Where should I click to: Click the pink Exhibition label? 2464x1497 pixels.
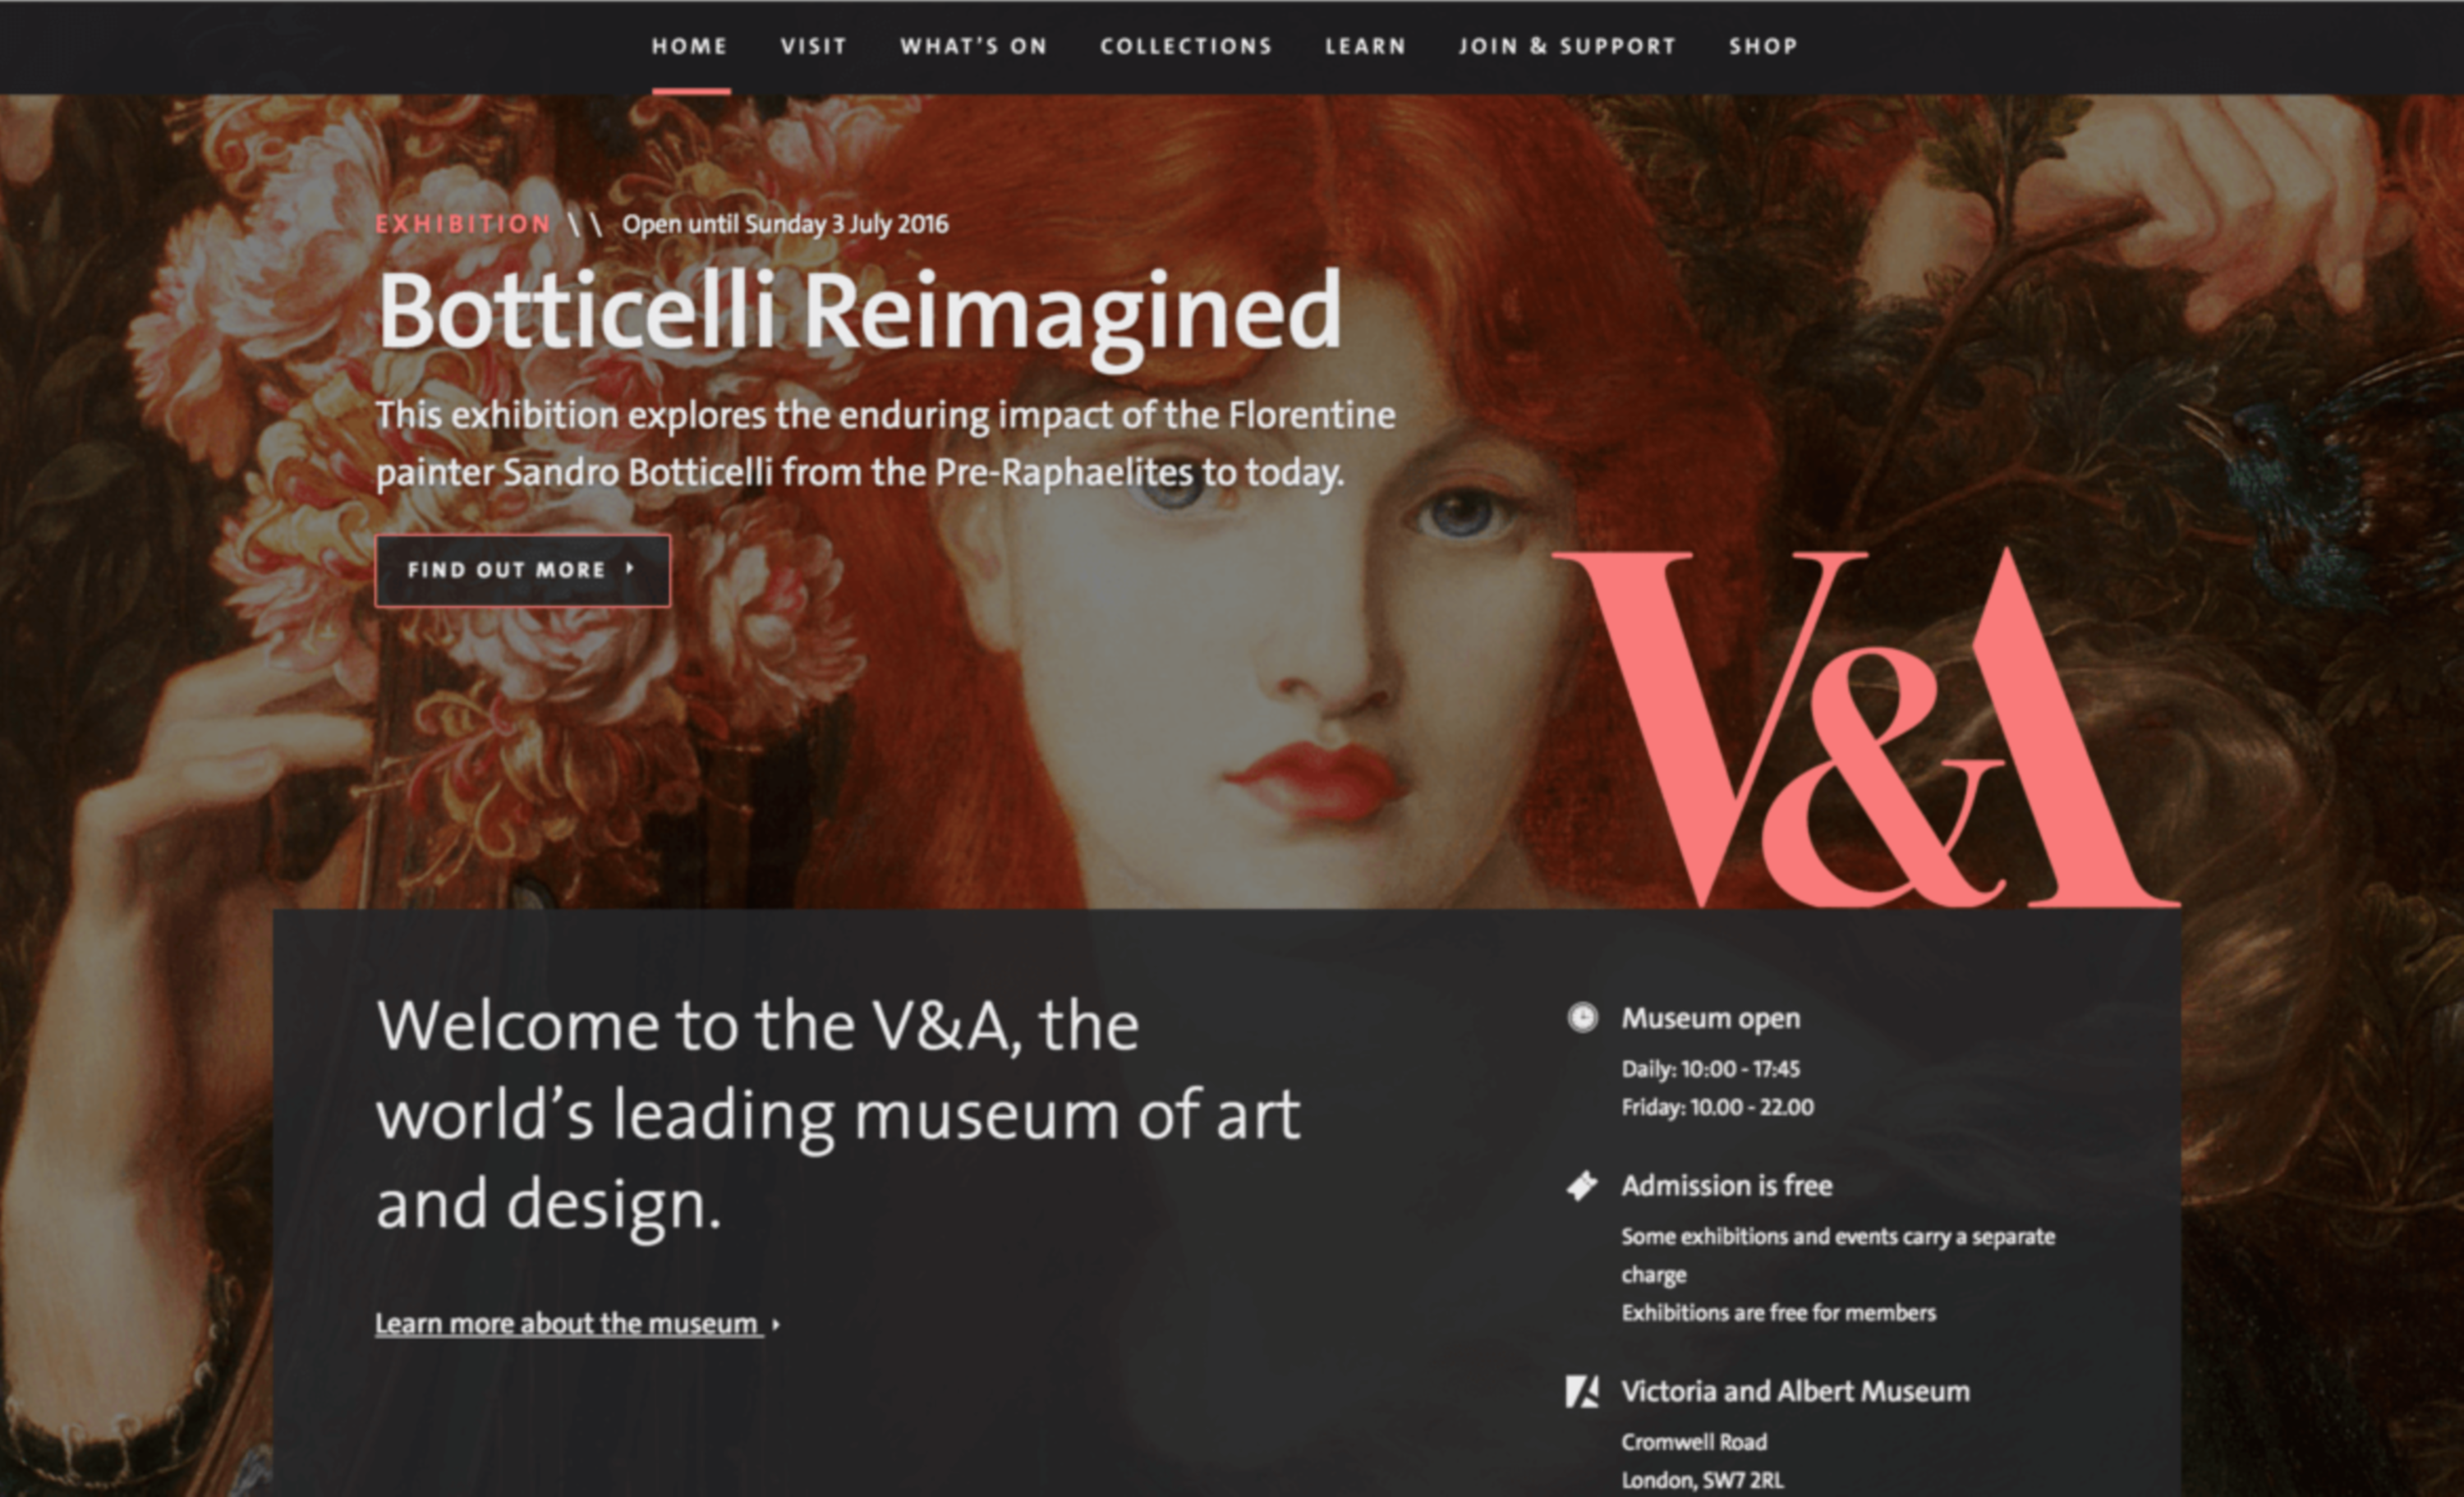coord(463,224)
